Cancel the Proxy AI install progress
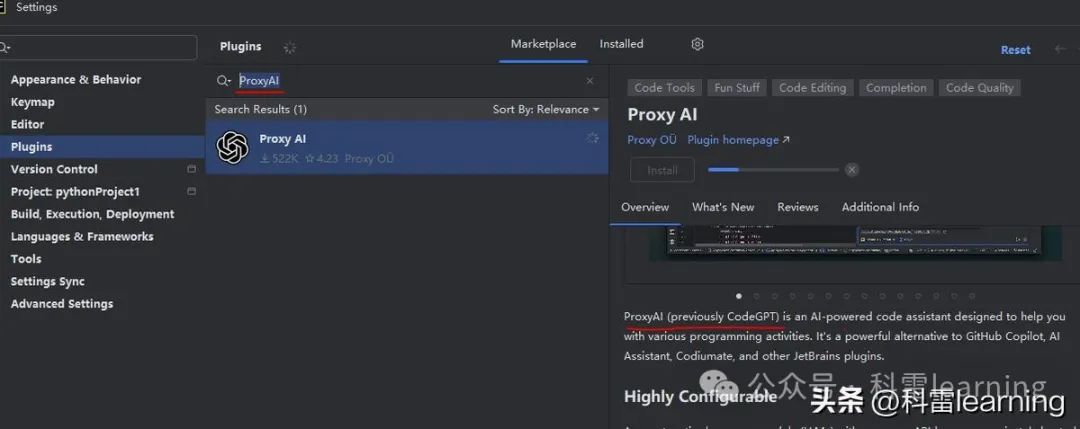The width and height of the screenshot is (1080, 429). point(852,170)
